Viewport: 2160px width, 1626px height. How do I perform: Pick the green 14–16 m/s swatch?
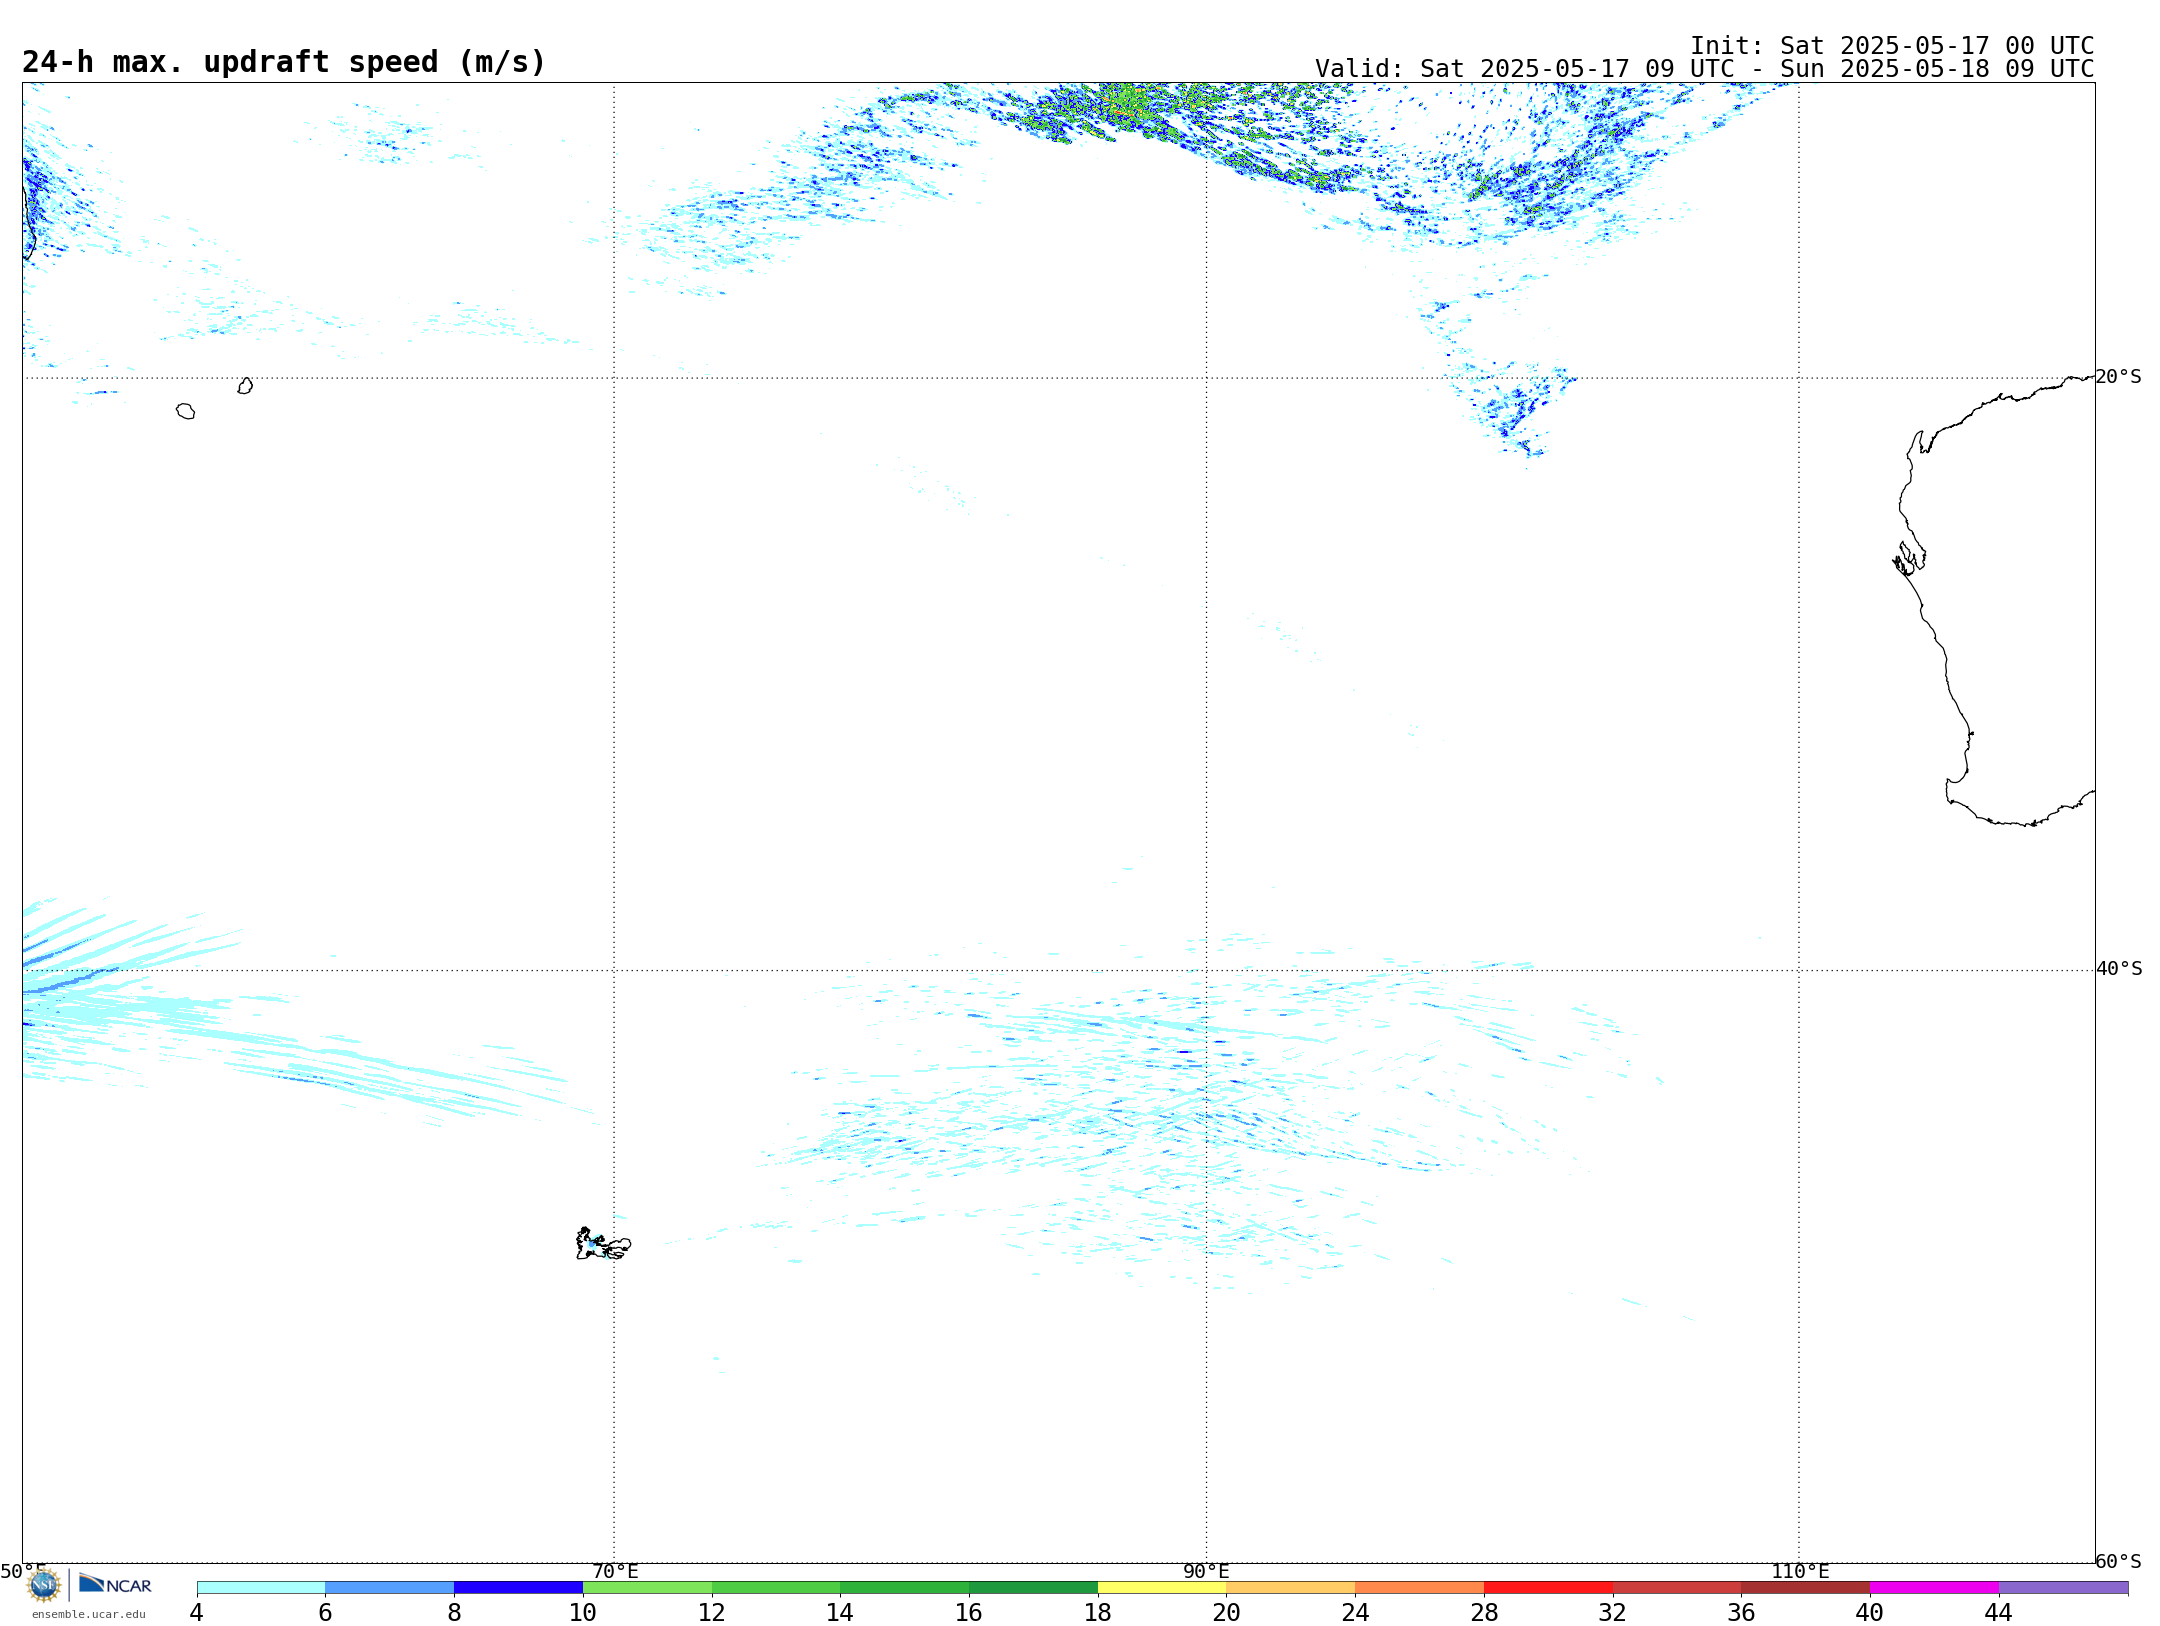(x=905, y=1587)
